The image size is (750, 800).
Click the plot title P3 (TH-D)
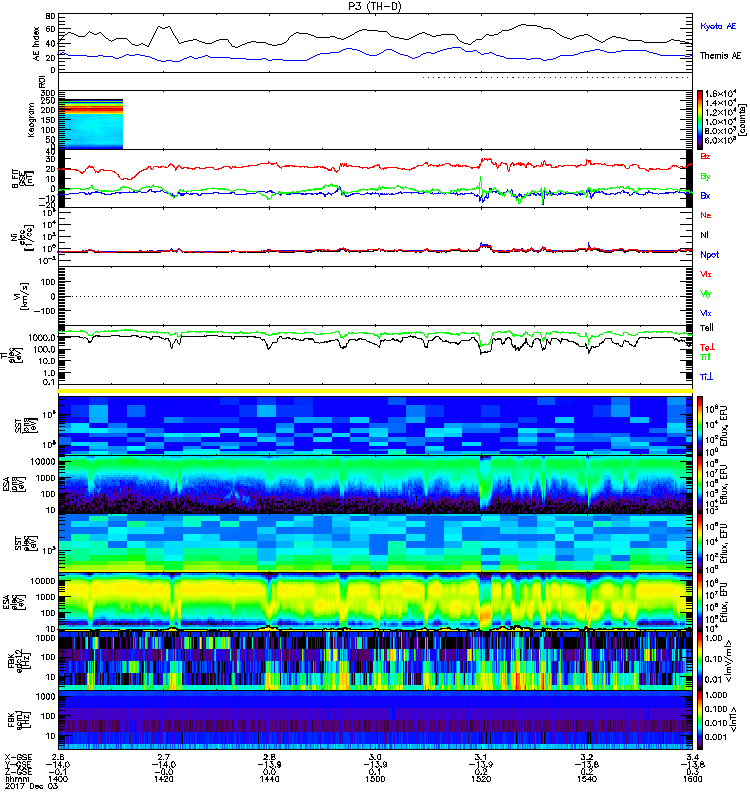point(374,7)
